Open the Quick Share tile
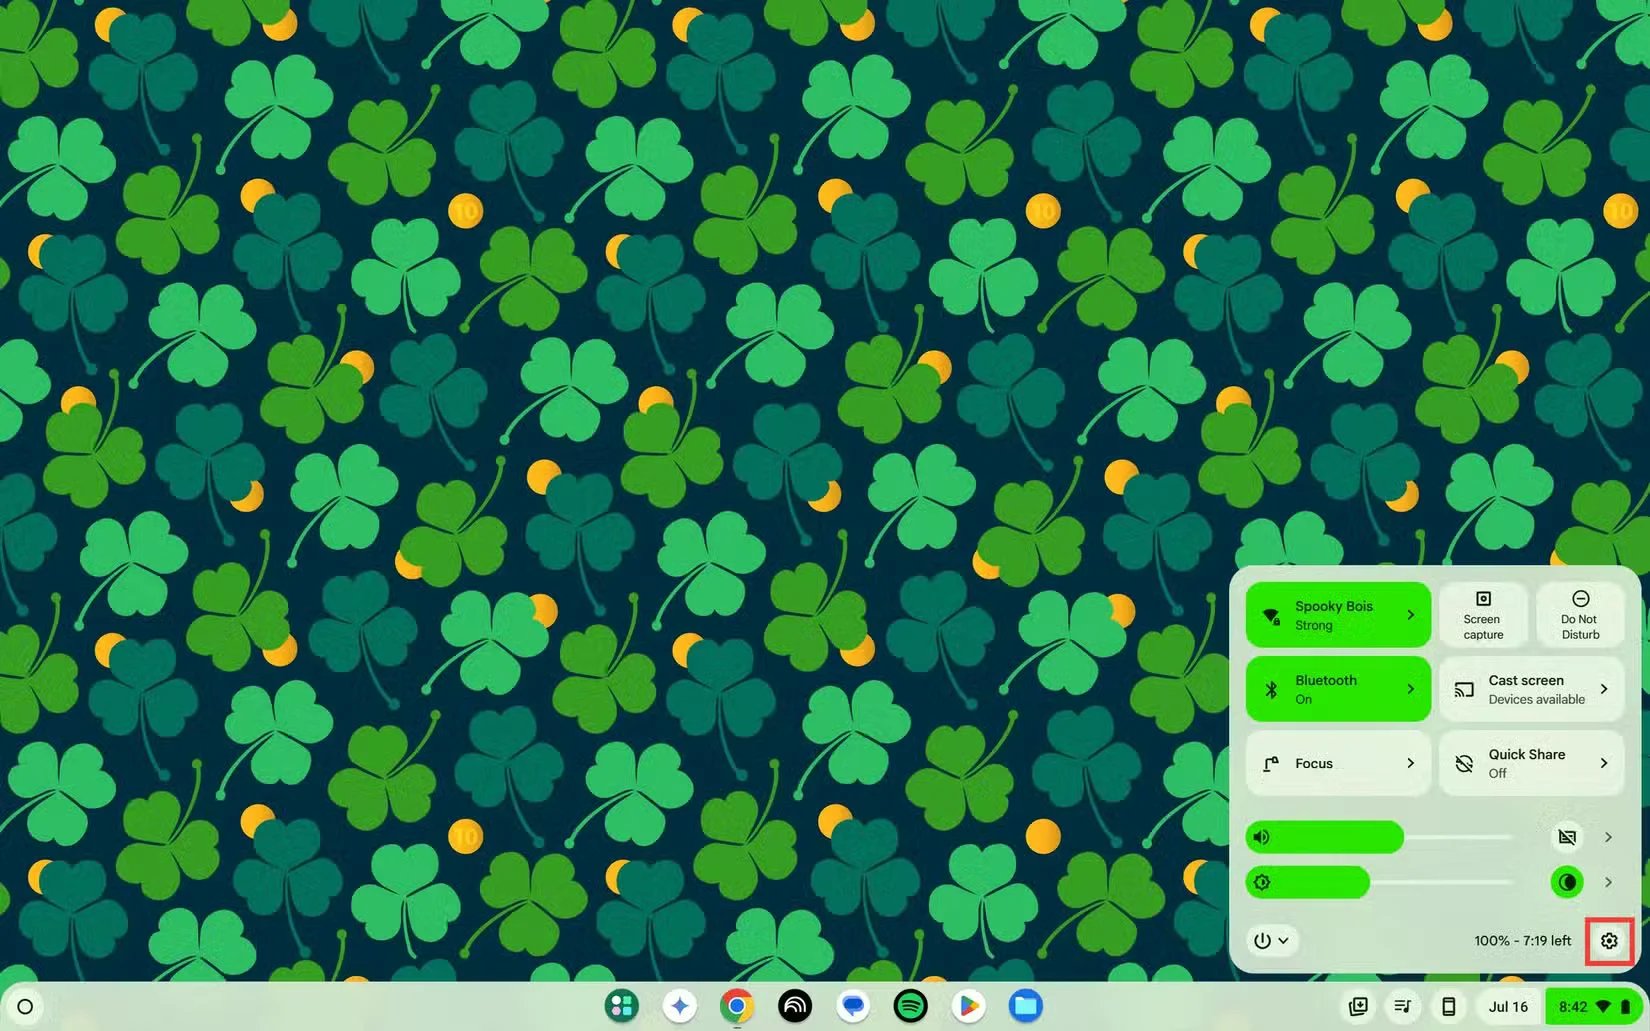This screenshot has height=1031, width=1650. (1530, 763)
